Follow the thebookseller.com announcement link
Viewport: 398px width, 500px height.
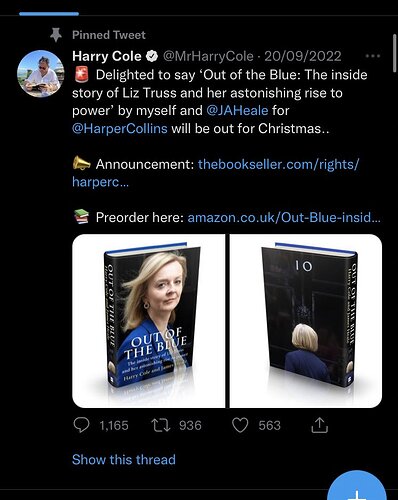[x=216, y=173]
